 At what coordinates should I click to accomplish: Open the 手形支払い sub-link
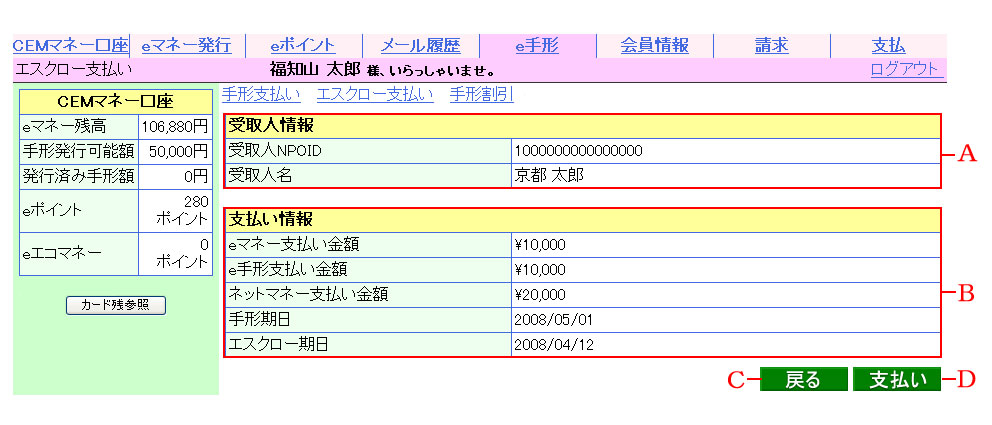[260, 95]
